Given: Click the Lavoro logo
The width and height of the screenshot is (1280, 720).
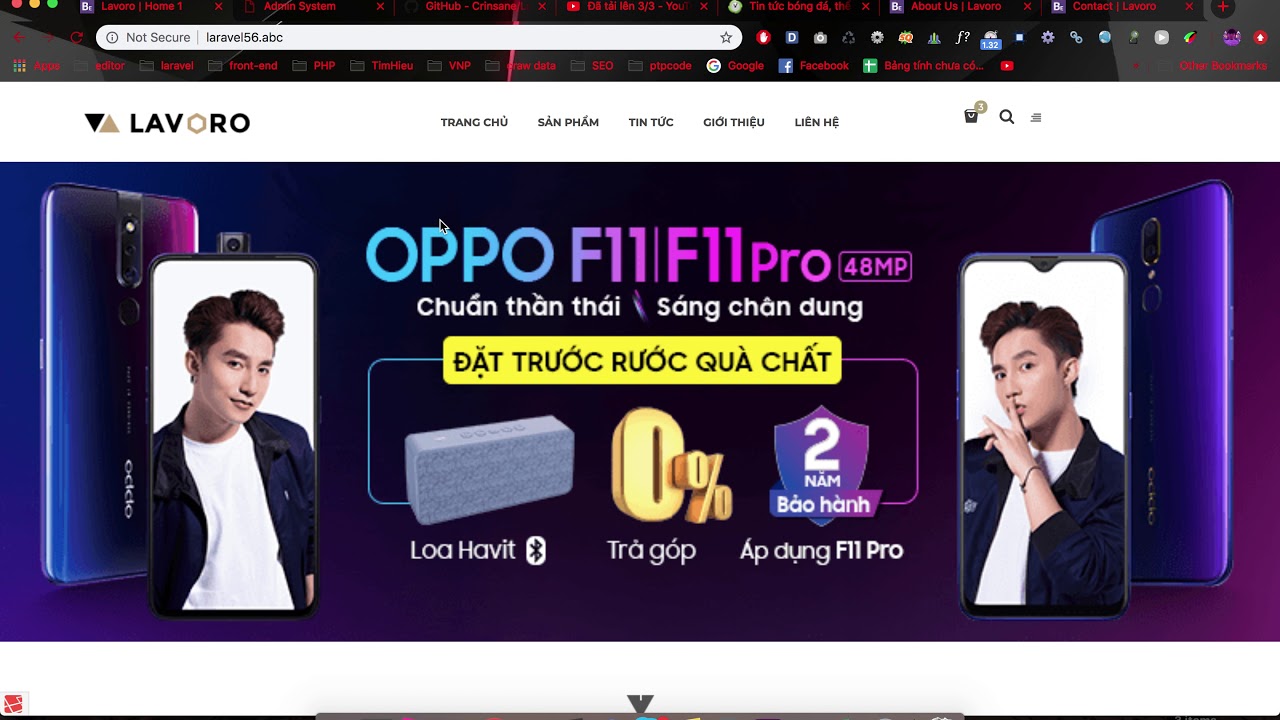Looking at the screenshot, I should (167, 123).
